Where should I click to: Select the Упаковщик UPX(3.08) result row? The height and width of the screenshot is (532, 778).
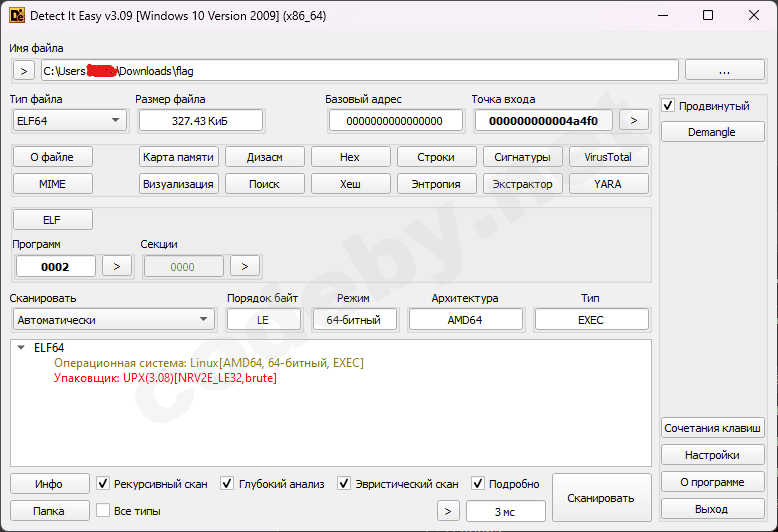tap(165, 378)
